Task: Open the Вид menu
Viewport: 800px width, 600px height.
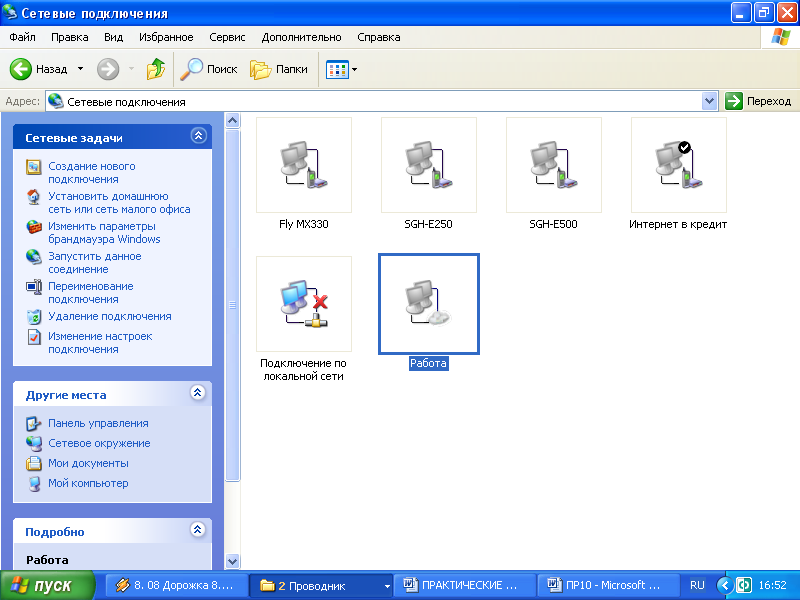Action: click(113, 37)
